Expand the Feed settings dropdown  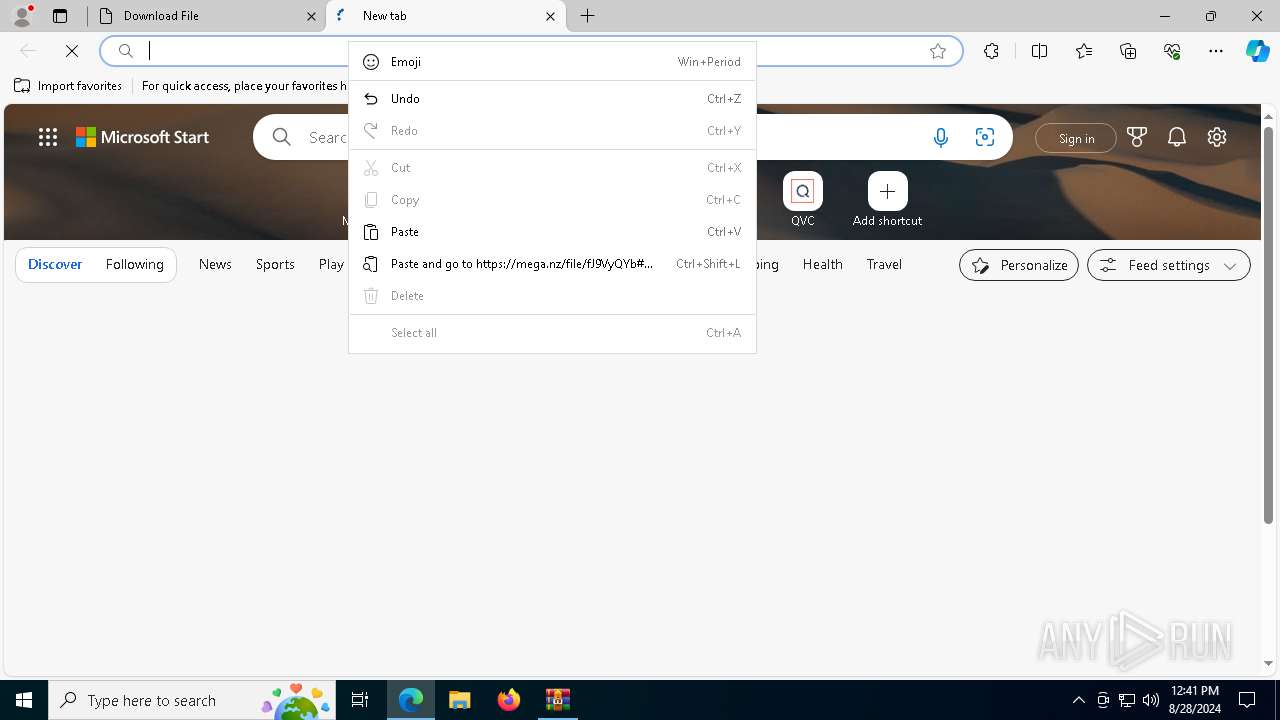(1168, 265)
